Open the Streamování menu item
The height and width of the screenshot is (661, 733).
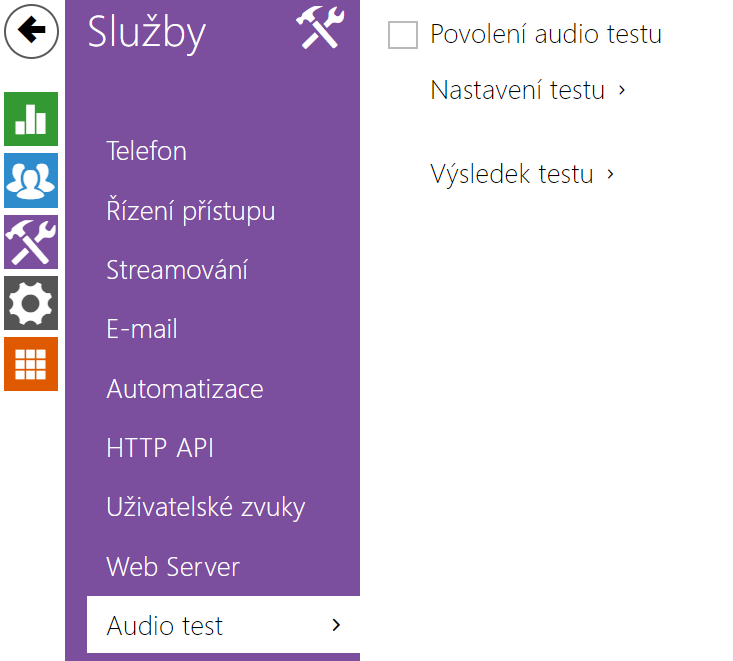pos(177,270)
